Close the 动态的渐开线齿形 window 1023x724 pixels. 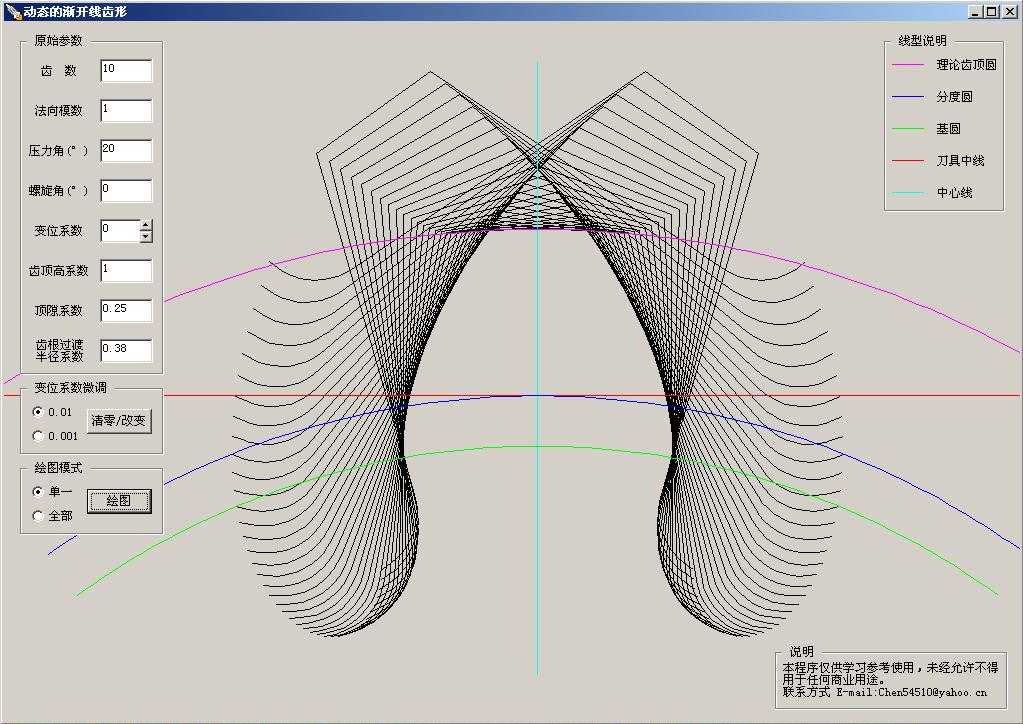tap(1009, 12)
